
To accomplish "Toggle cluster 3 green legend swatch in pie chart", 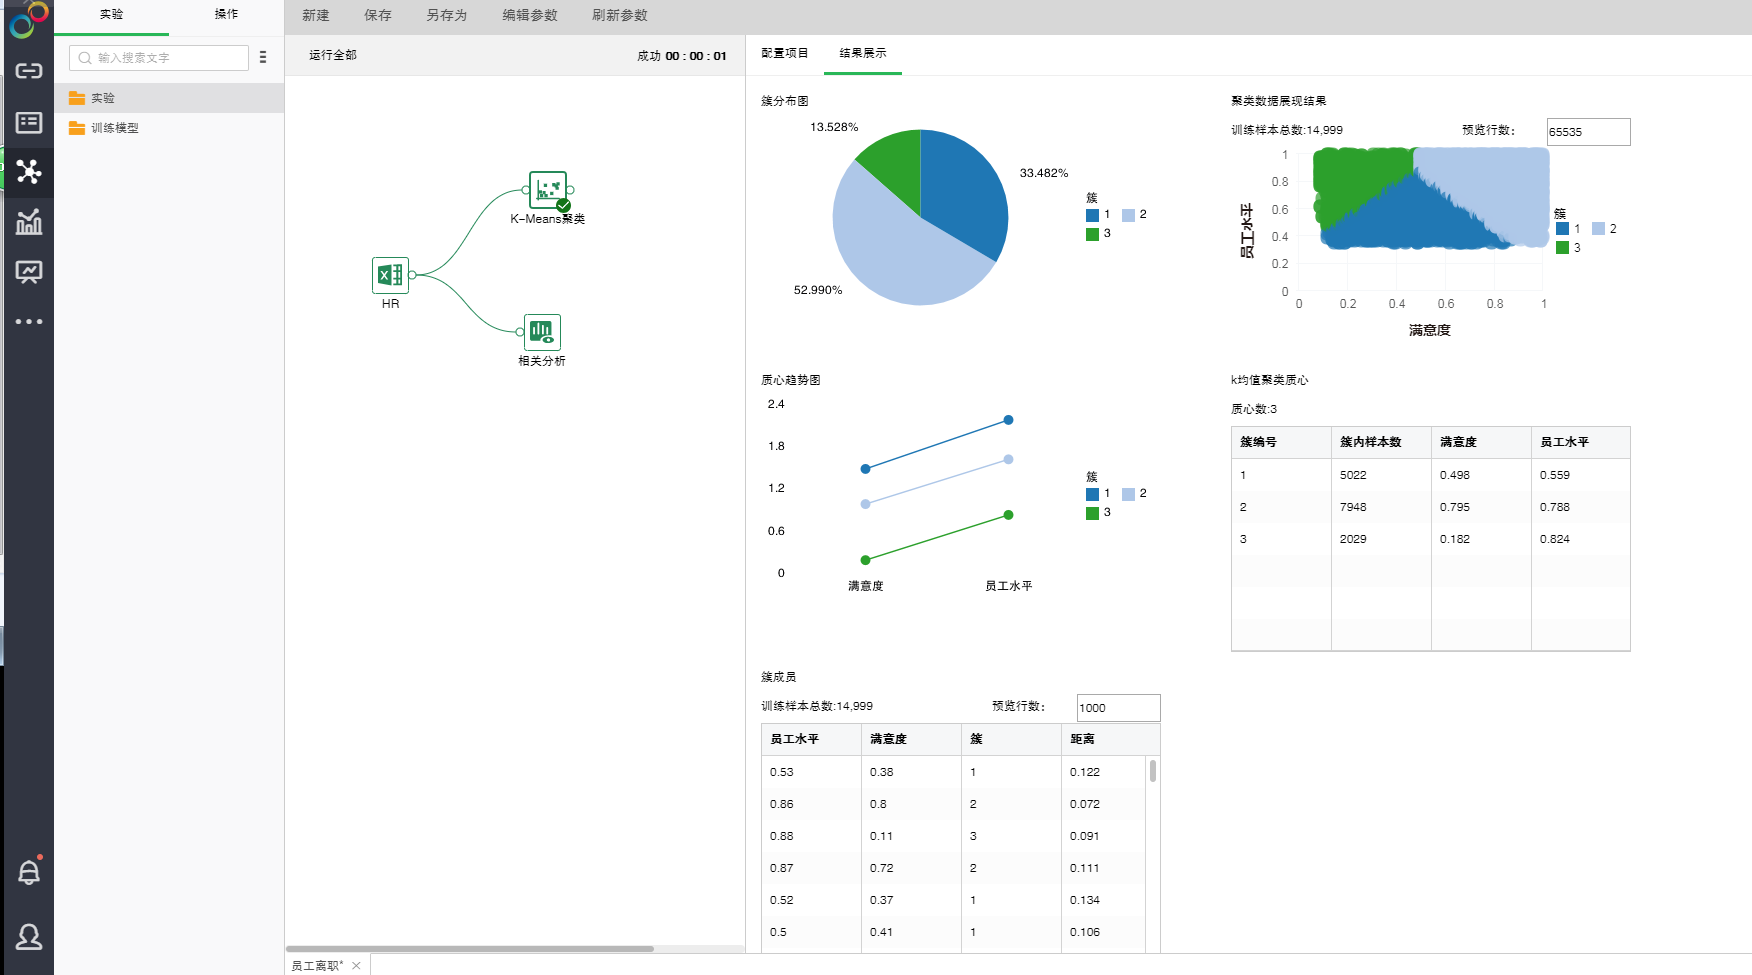I will tap(1092, 234).
